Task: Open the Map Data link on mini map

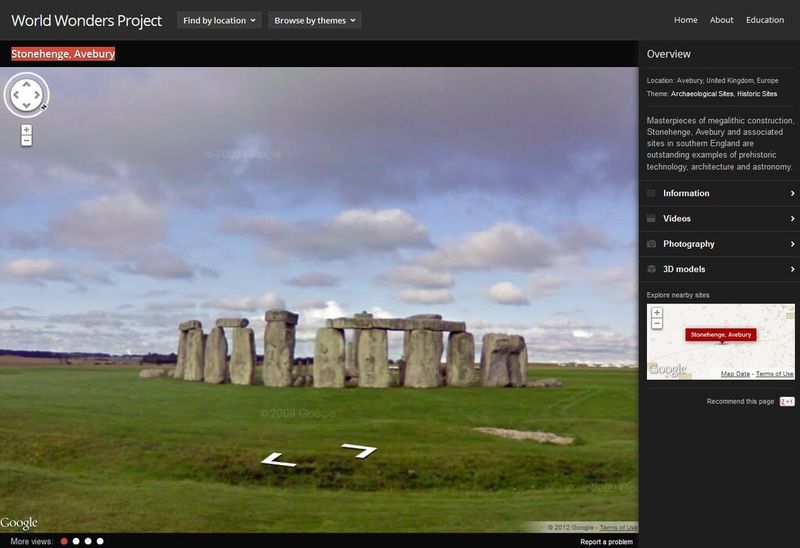Action: coord(735,374)
